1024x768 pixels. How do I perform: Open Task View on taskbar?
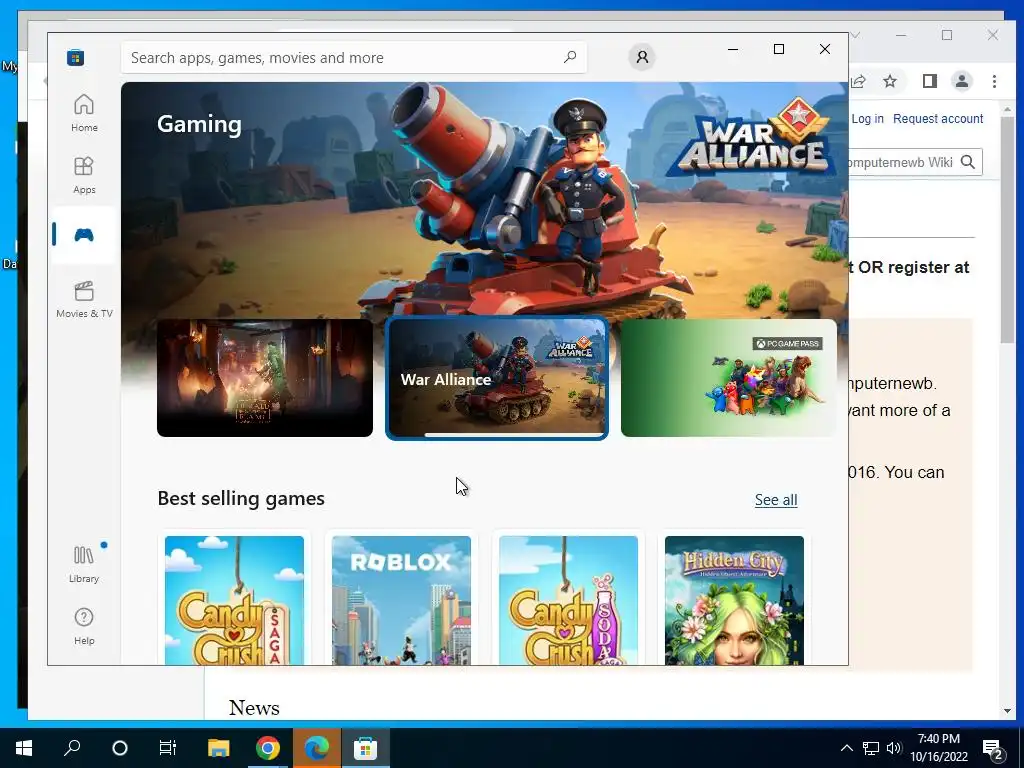168,748
